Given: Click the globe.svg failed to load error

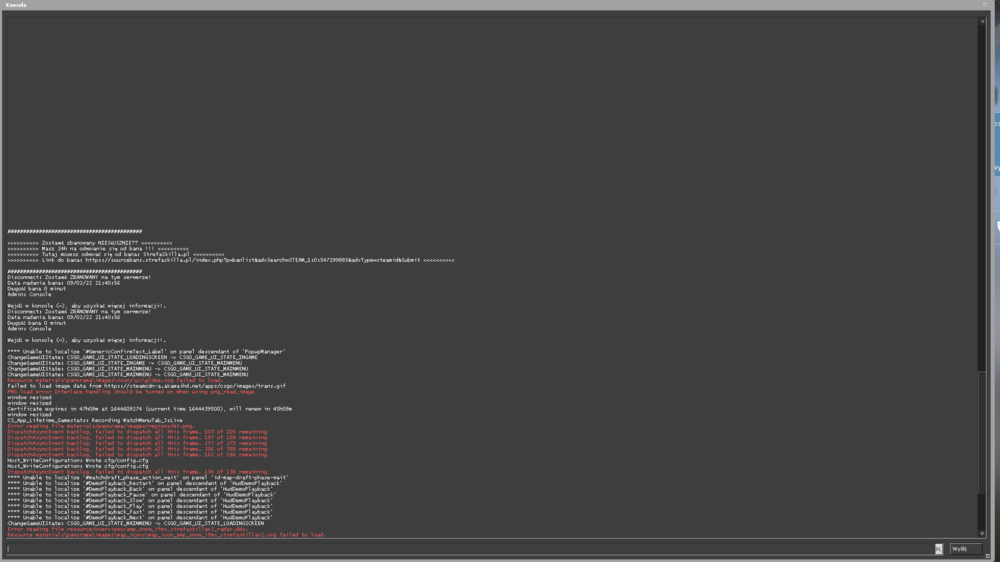Looking at the screenshot, I should tap(115, 380).
